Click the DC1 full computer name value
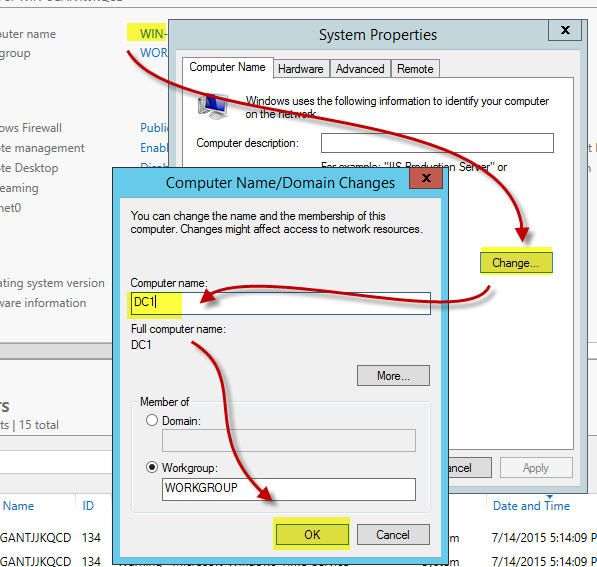Viewport: 597px width, 567px height. coord(141,345)
